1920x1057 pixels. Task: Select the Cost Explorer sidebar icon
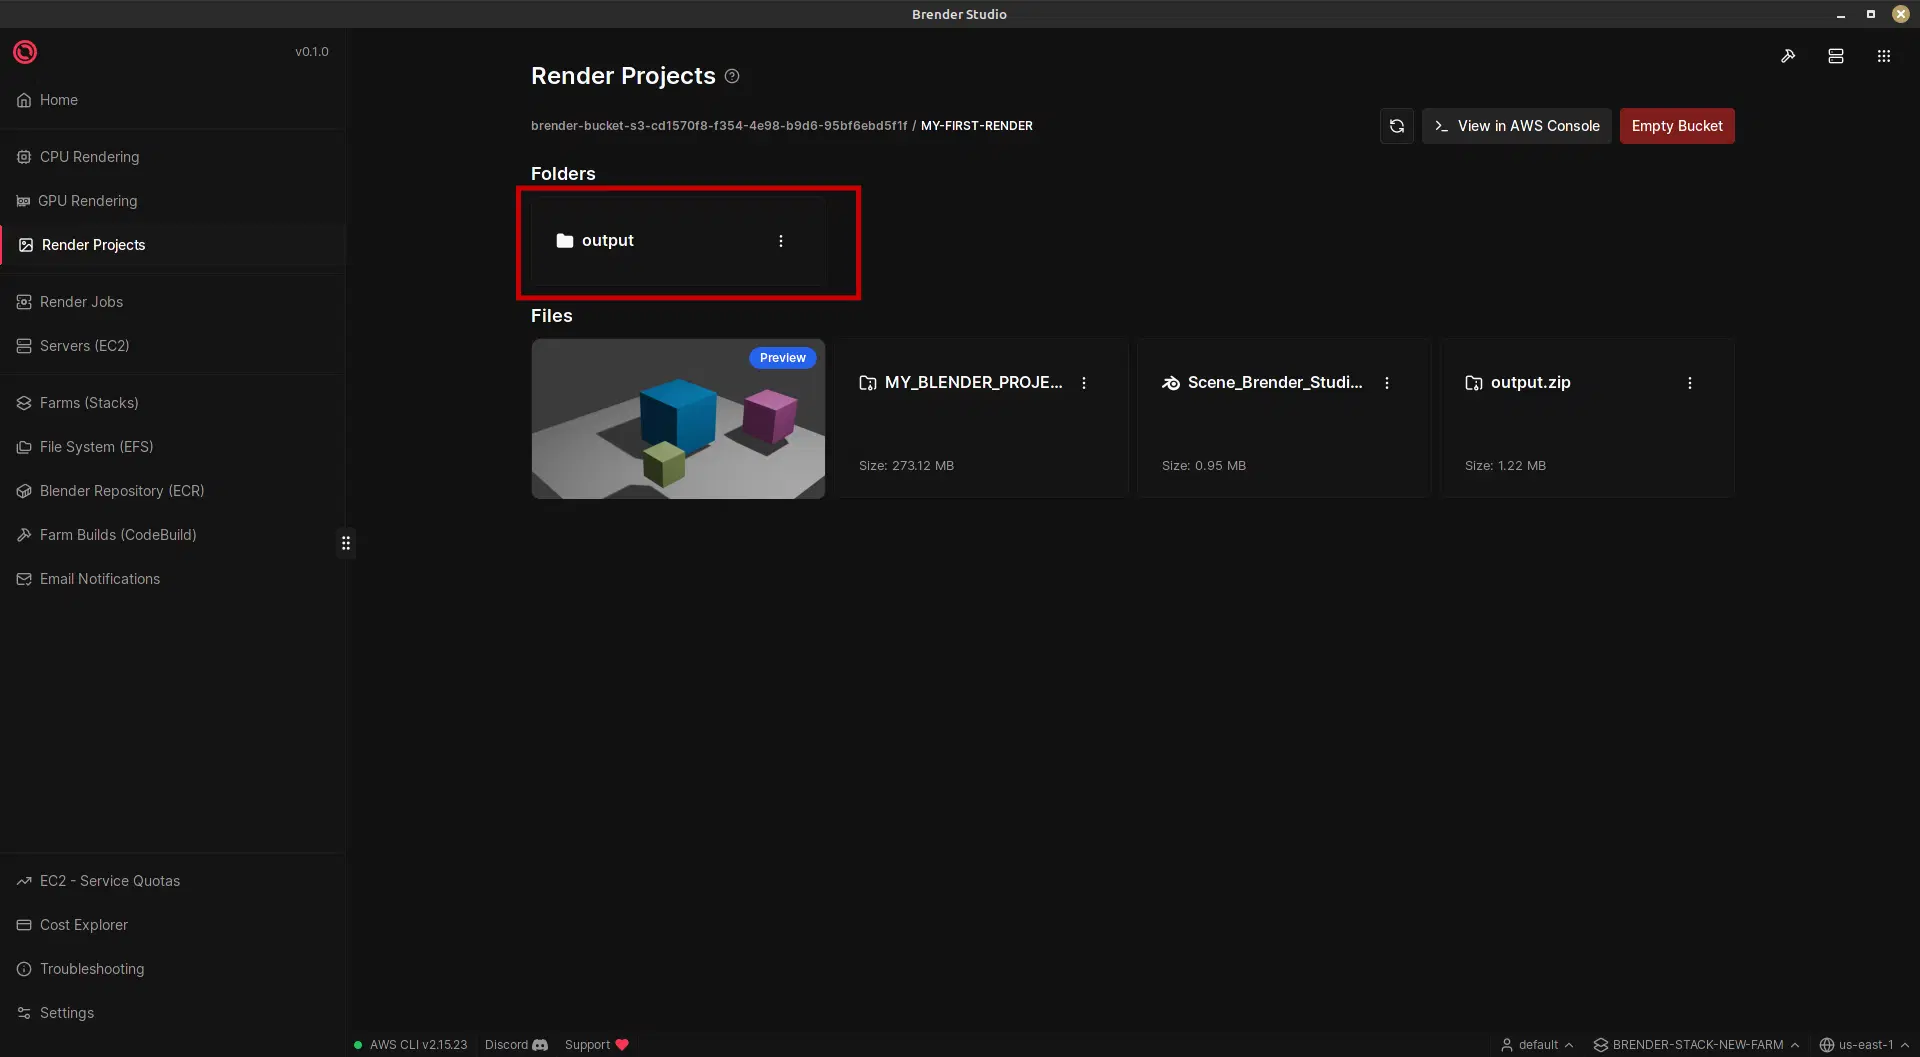23,925
